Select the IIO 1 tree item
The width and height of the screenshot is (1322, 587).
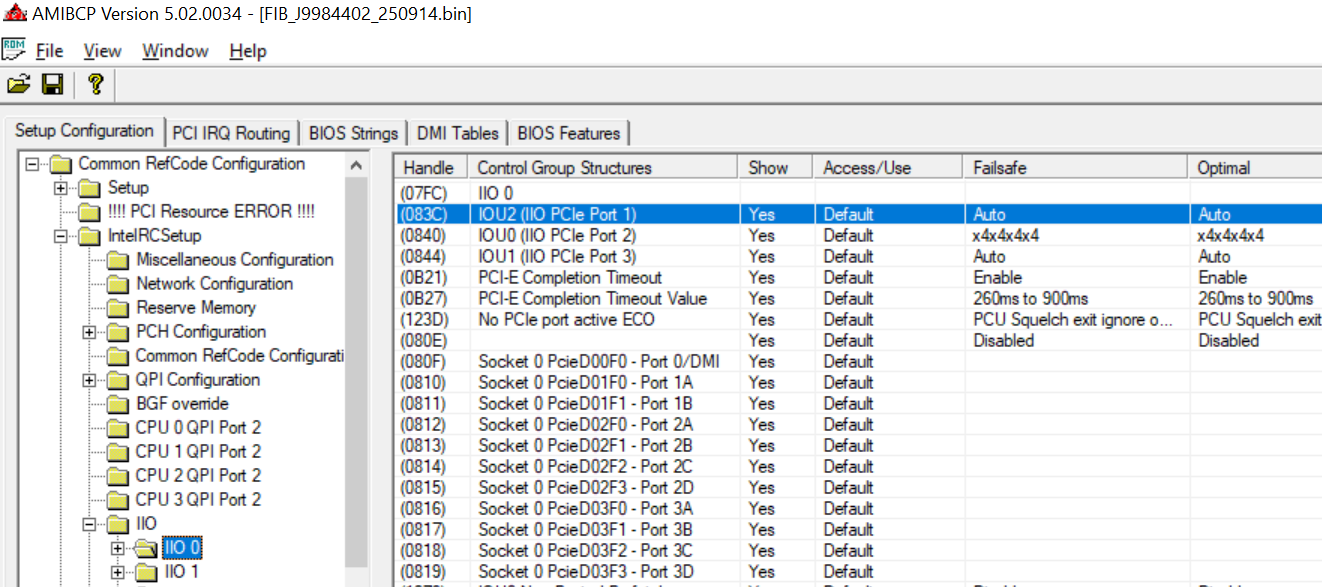point(181,572)
